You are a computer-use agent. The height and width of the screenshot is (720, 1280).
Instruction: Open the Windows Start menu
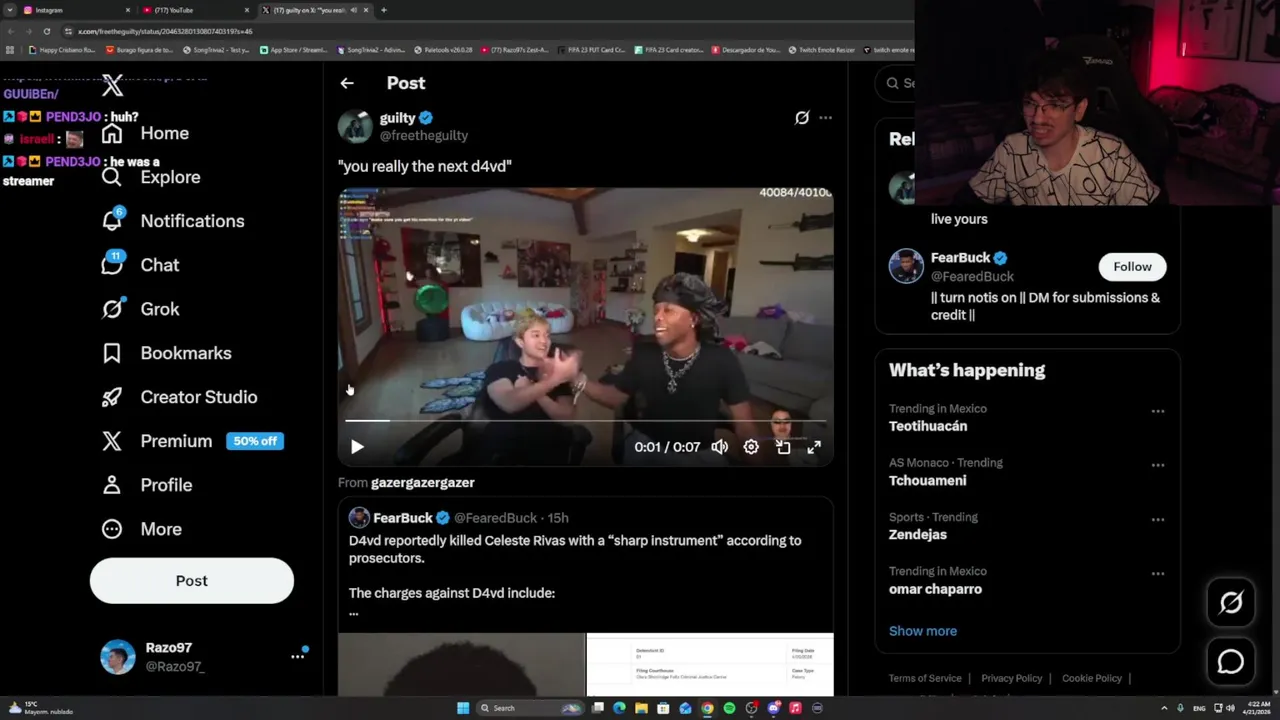463,708
